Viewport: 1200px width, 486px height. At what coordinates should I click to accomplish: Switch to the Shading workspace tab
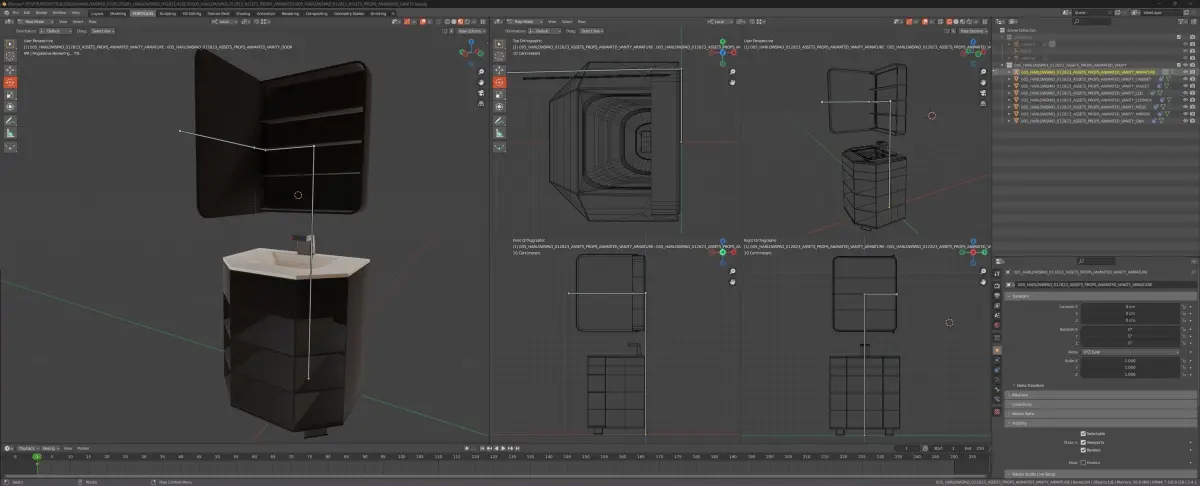242,13
